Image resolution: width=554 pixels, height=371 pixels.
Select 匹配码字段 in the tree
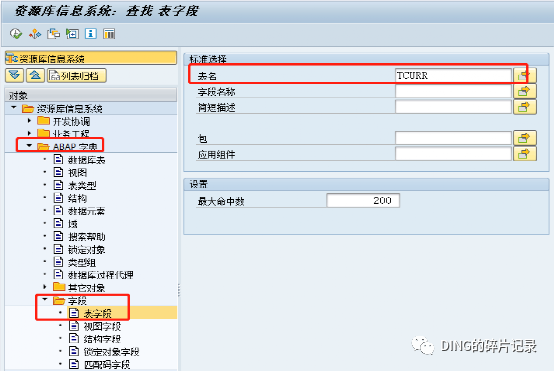coord(107,364)
